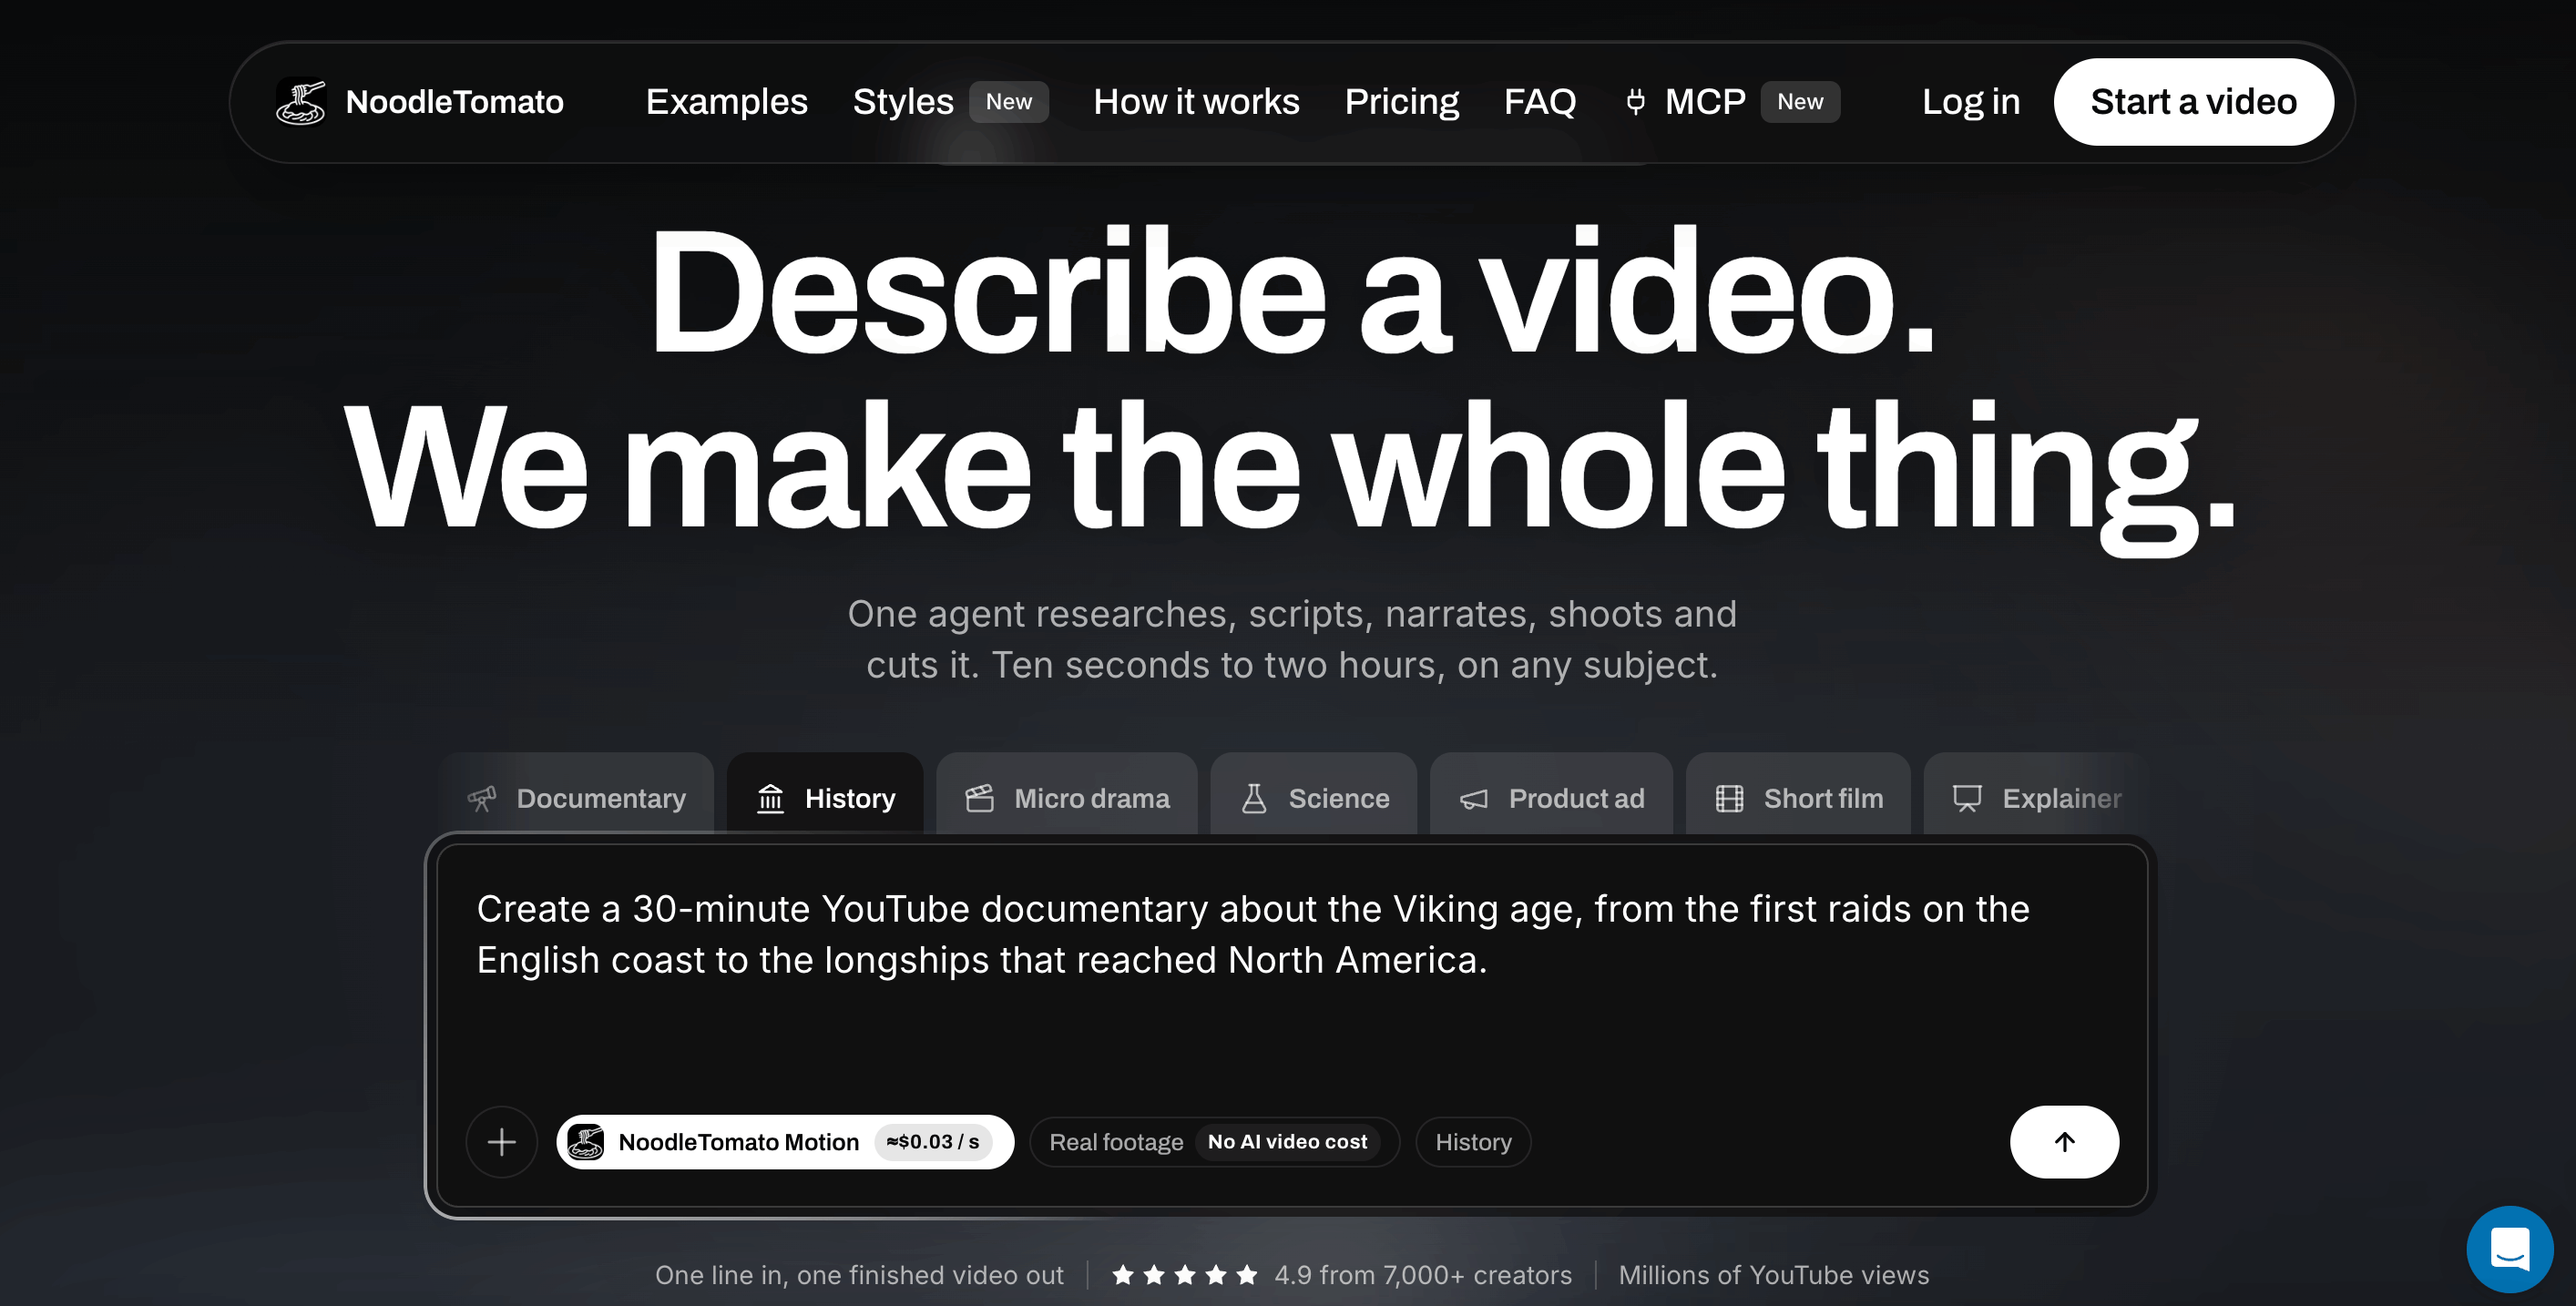The height and width of the screenshot is (1306, 2576).
Task: Toggle the Real footage option
Action: 1214,1142
